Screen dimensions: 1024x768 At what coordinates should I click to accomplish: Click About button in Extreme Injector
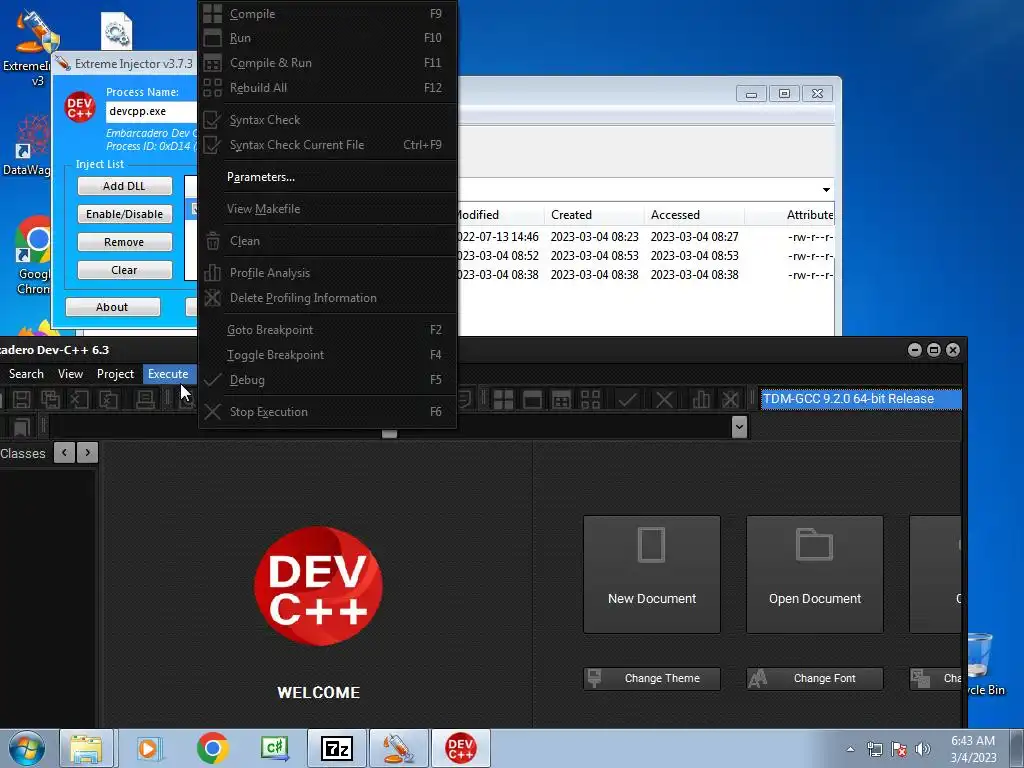pyautogui.click(x=112, y=307)
